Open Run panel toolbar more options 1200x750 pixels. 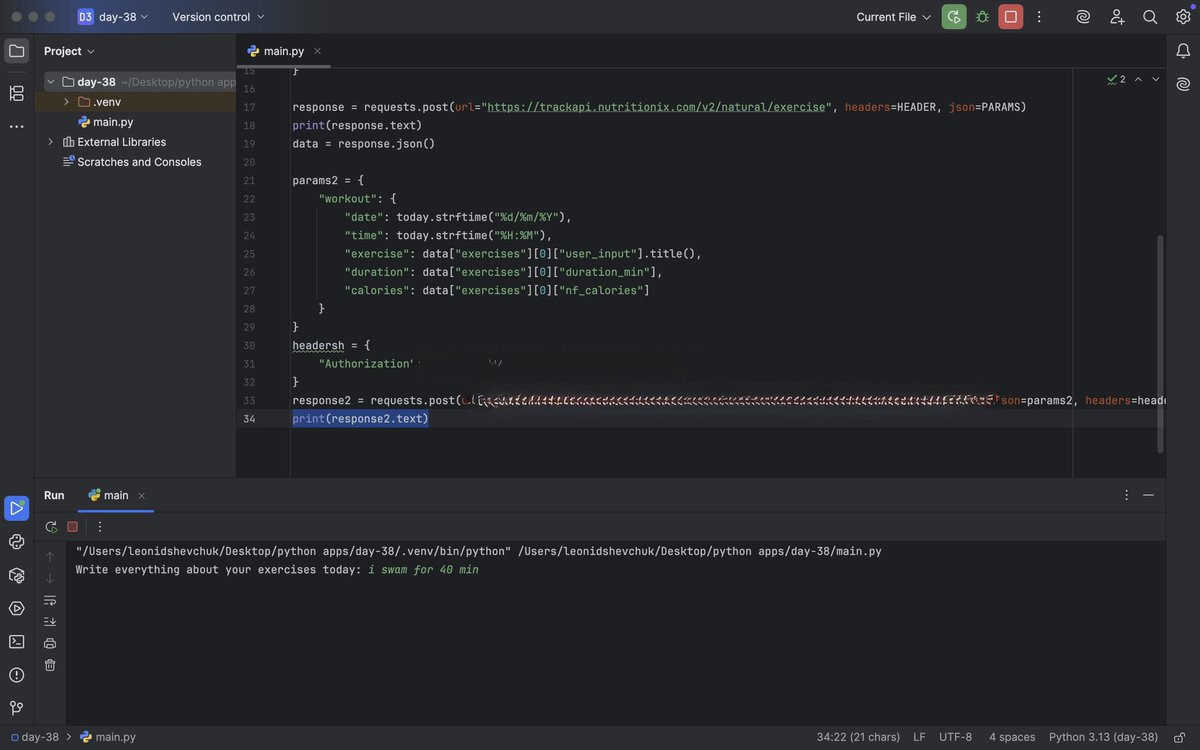click(100, 527)
